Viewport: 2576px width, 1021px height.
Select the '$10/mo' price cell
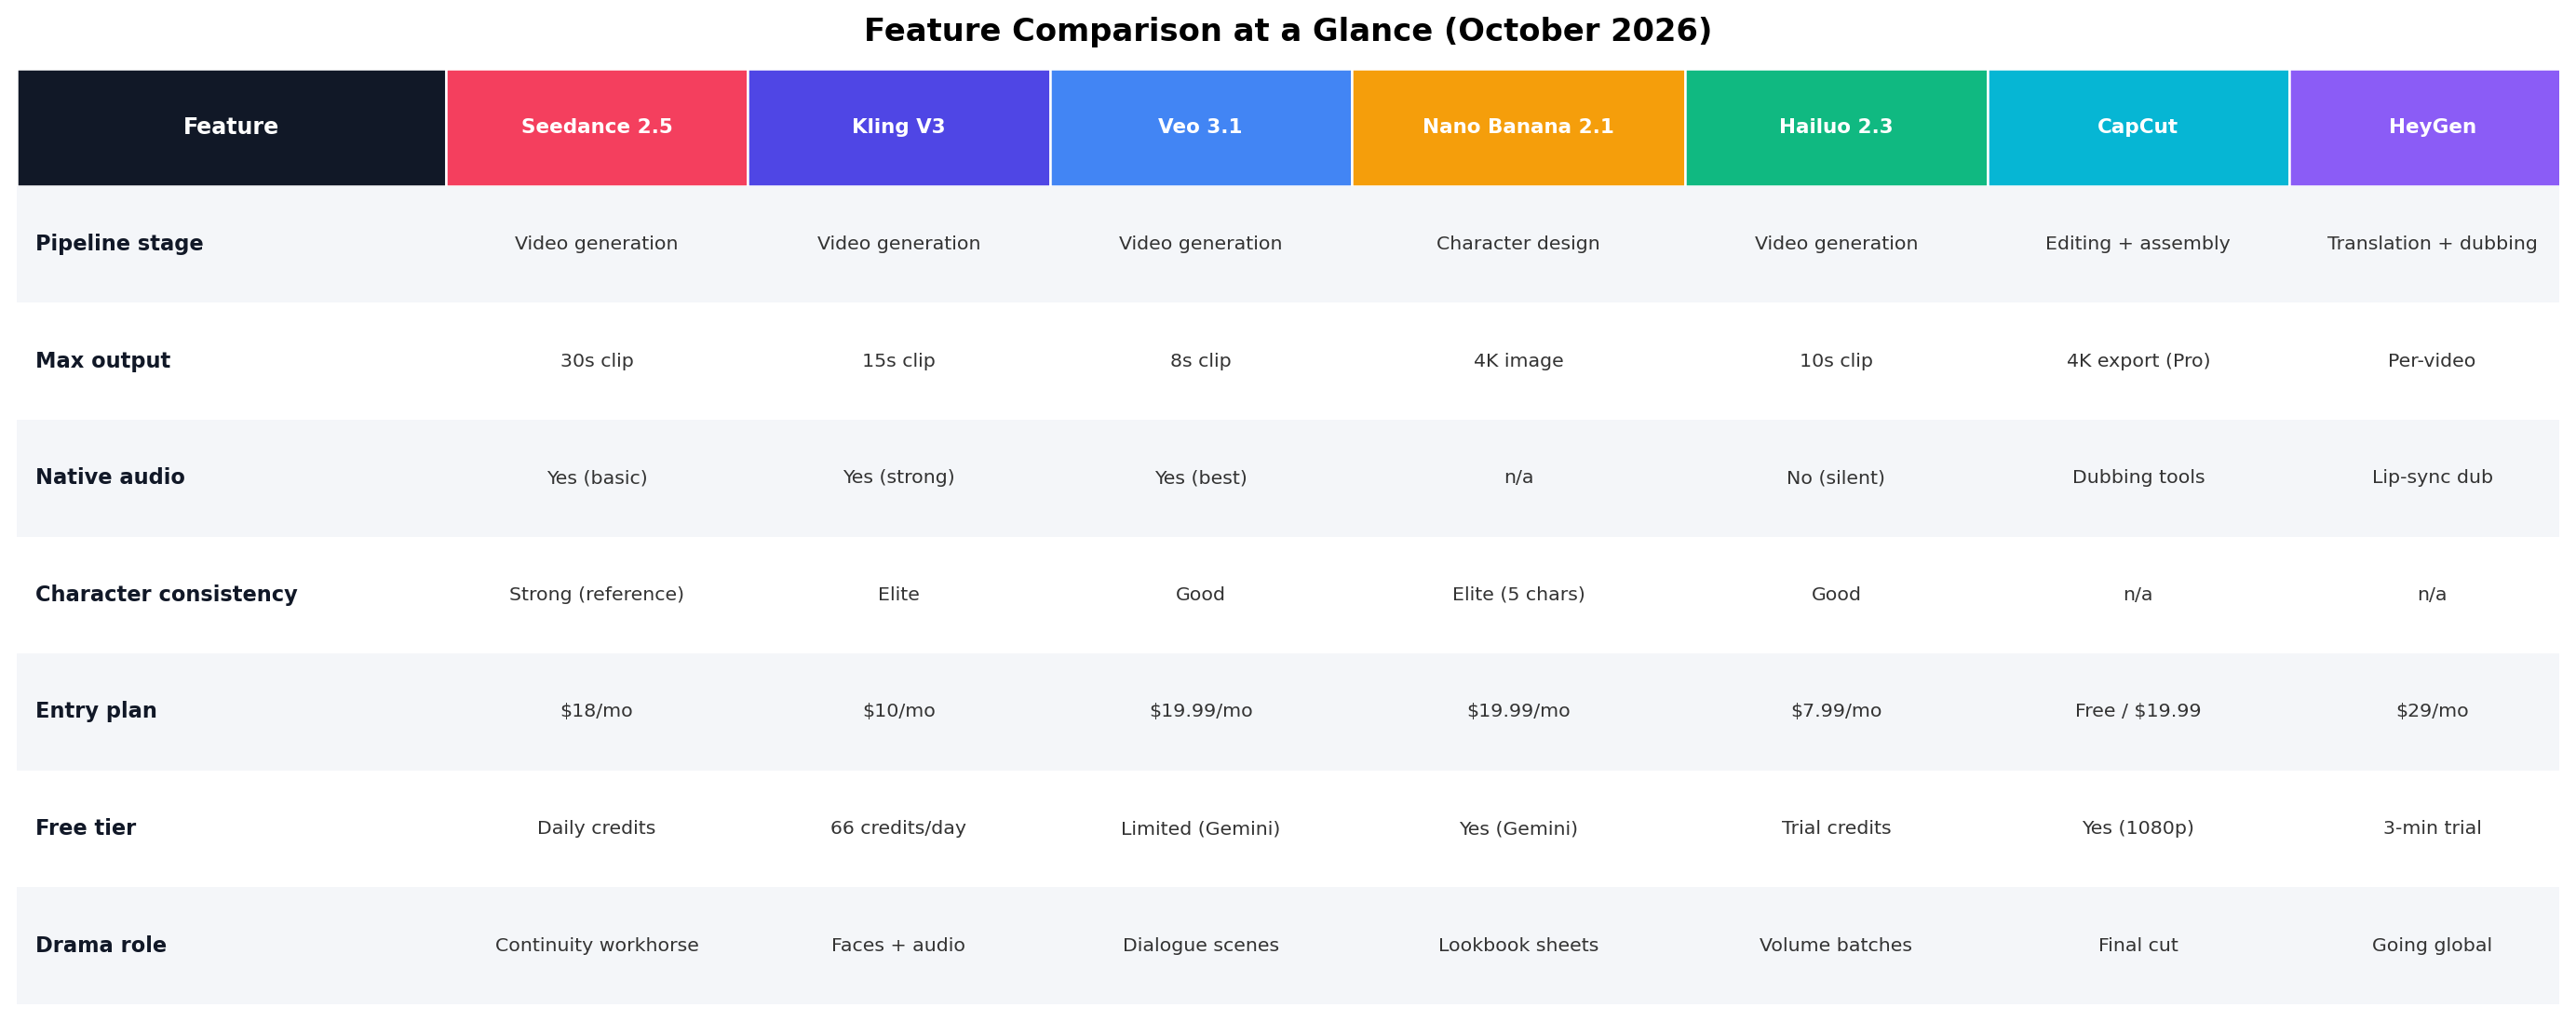click(x=899, y=711)
